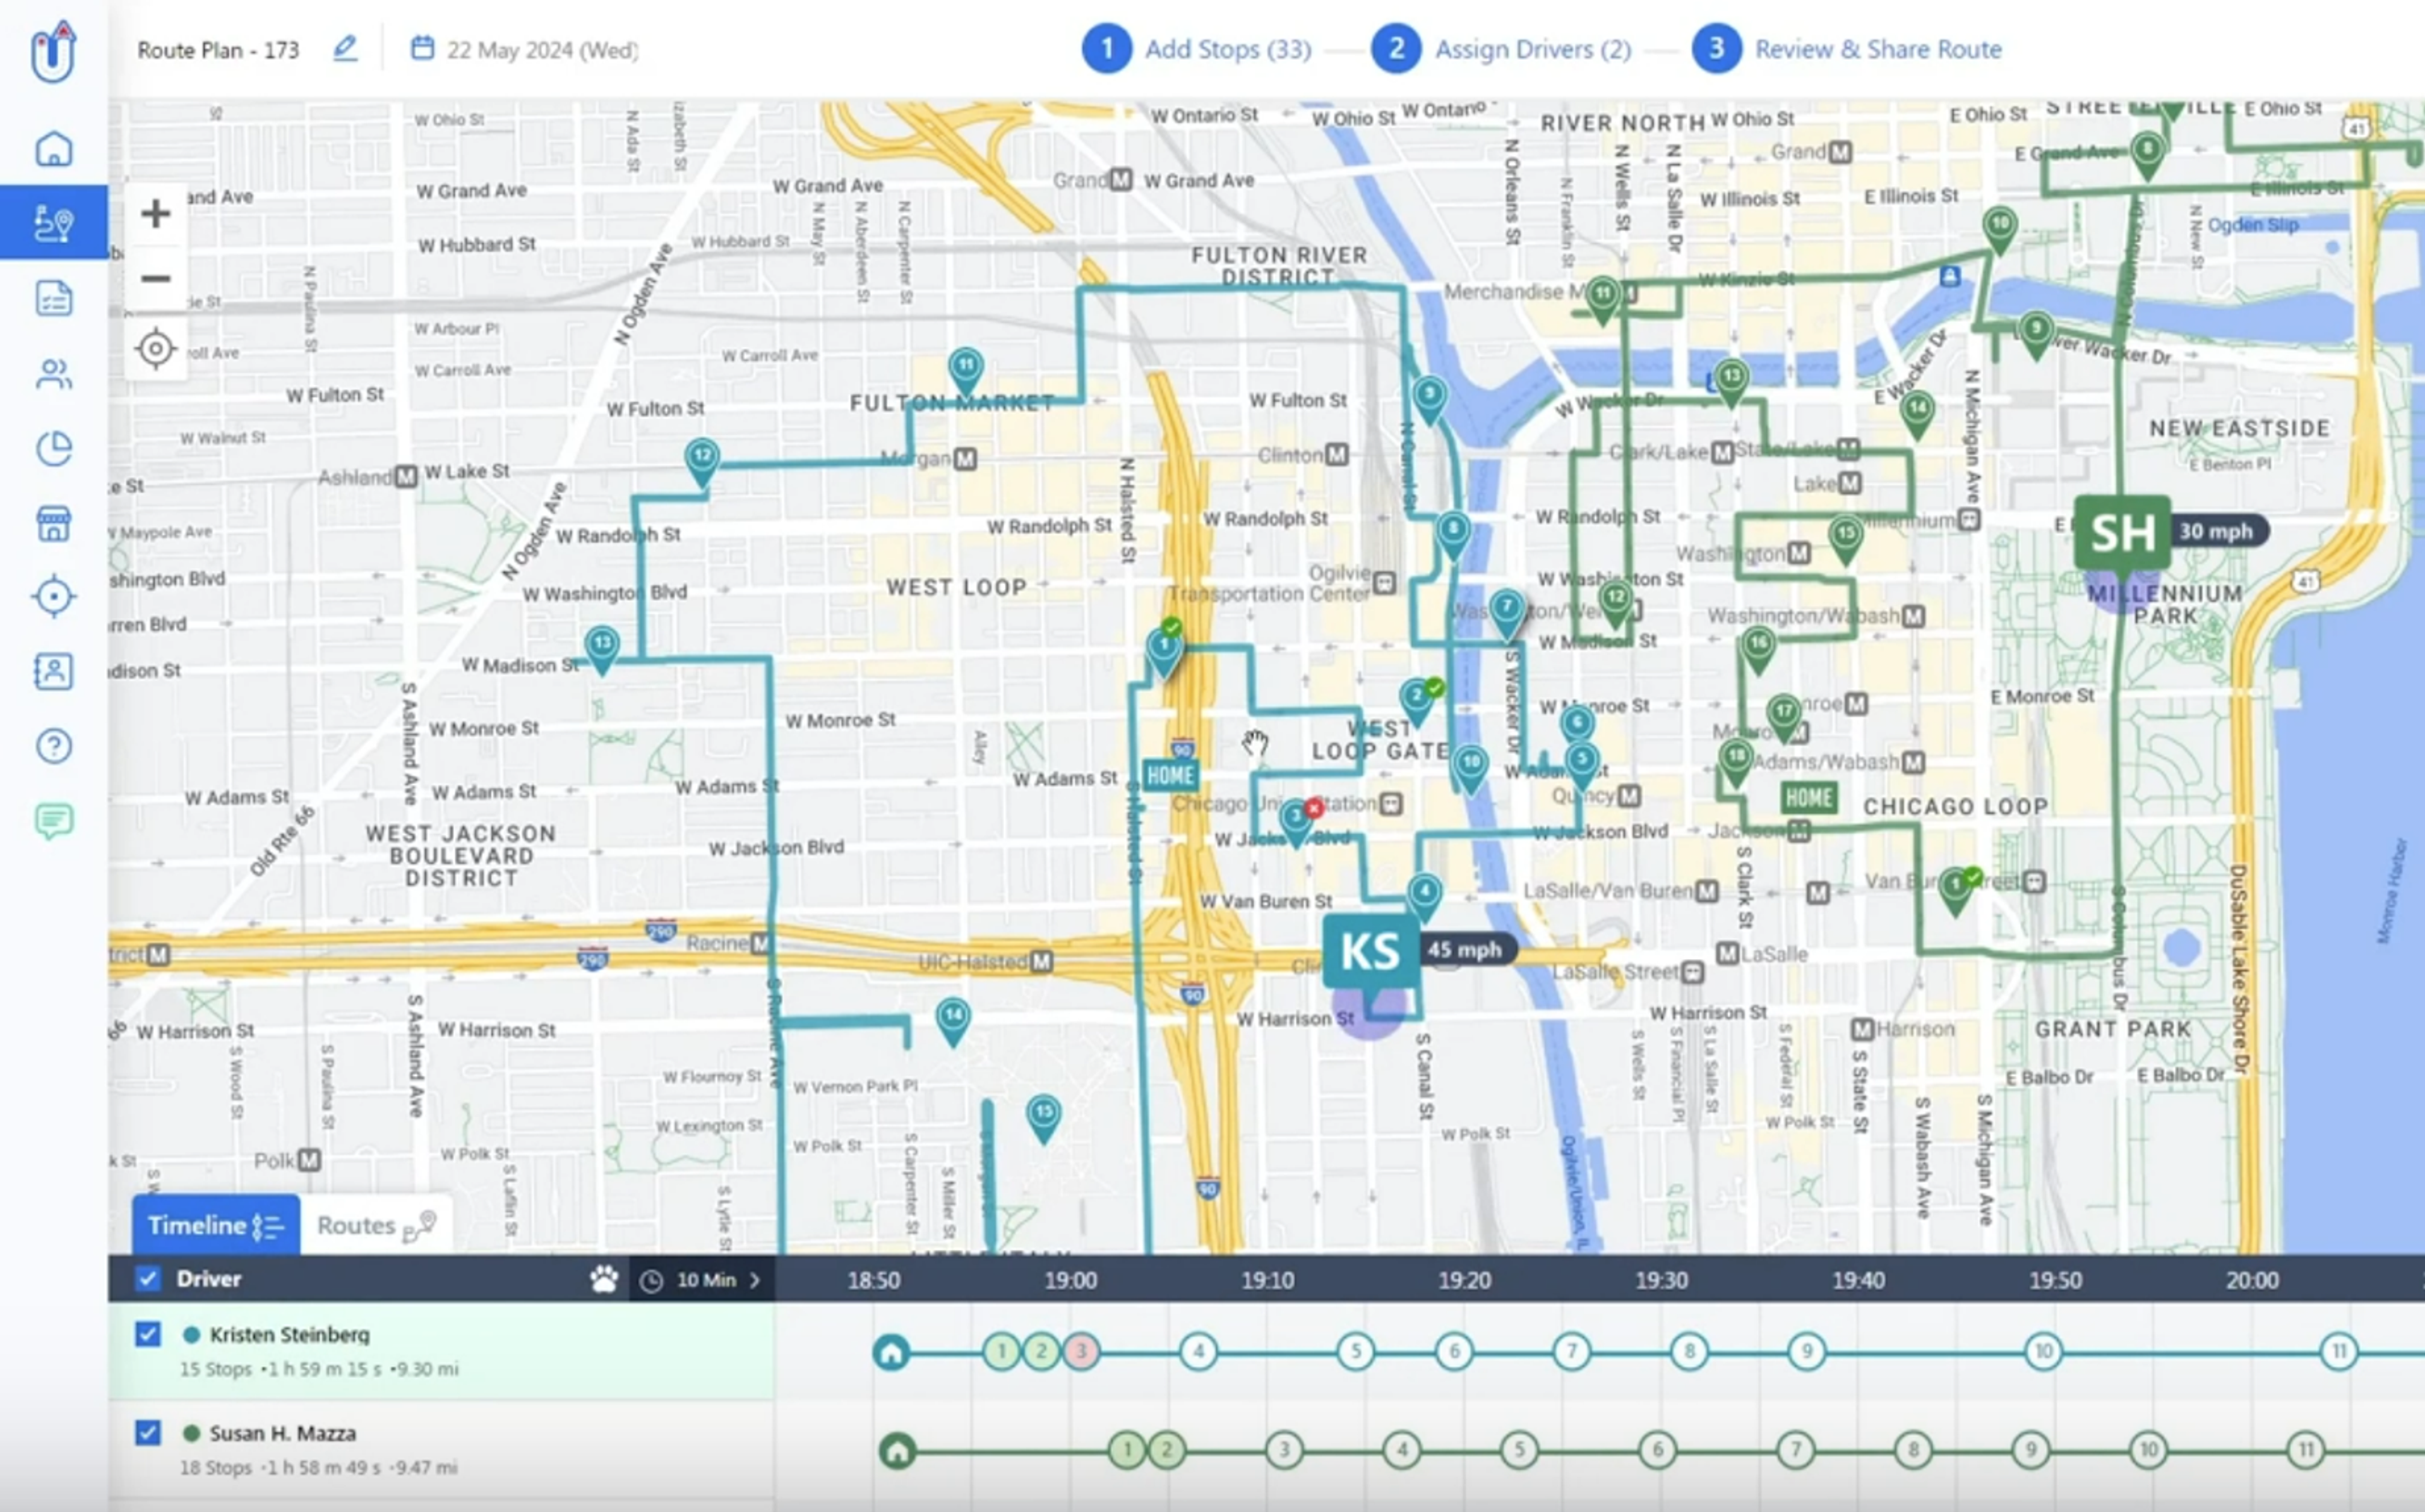2425x1512 pixels.
Task: Select Susan H. Mazza driver name
Action: tap(282, 1434)
